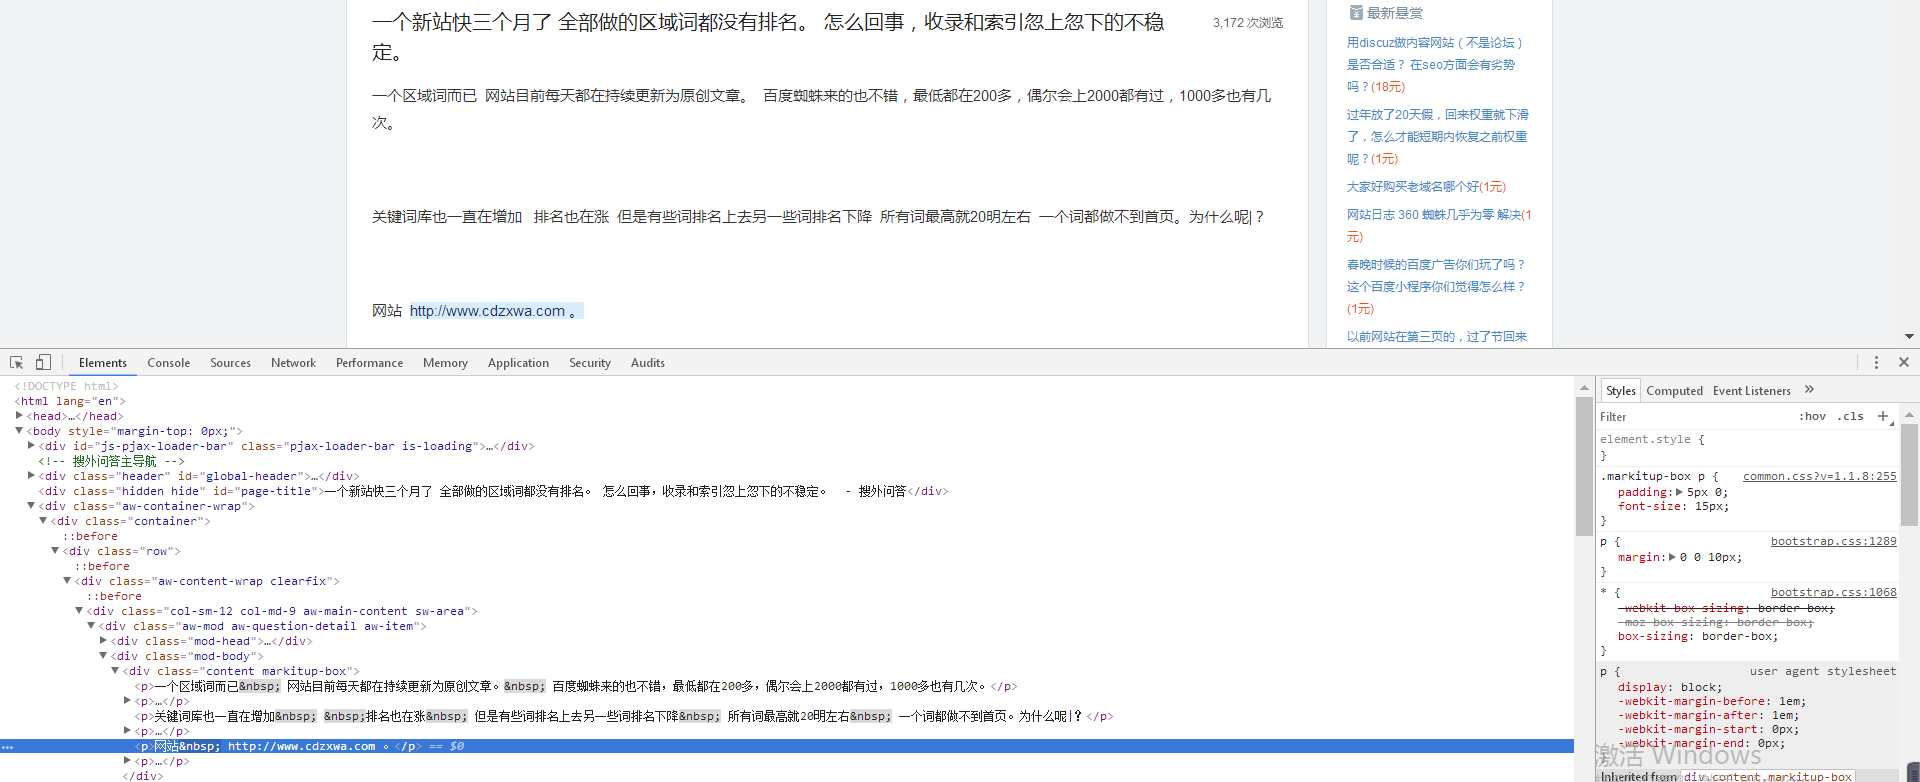Click the Elements panel scrollbar up arrow
The width and height of the screenshot is (1920, 782).
(1584, 388)
